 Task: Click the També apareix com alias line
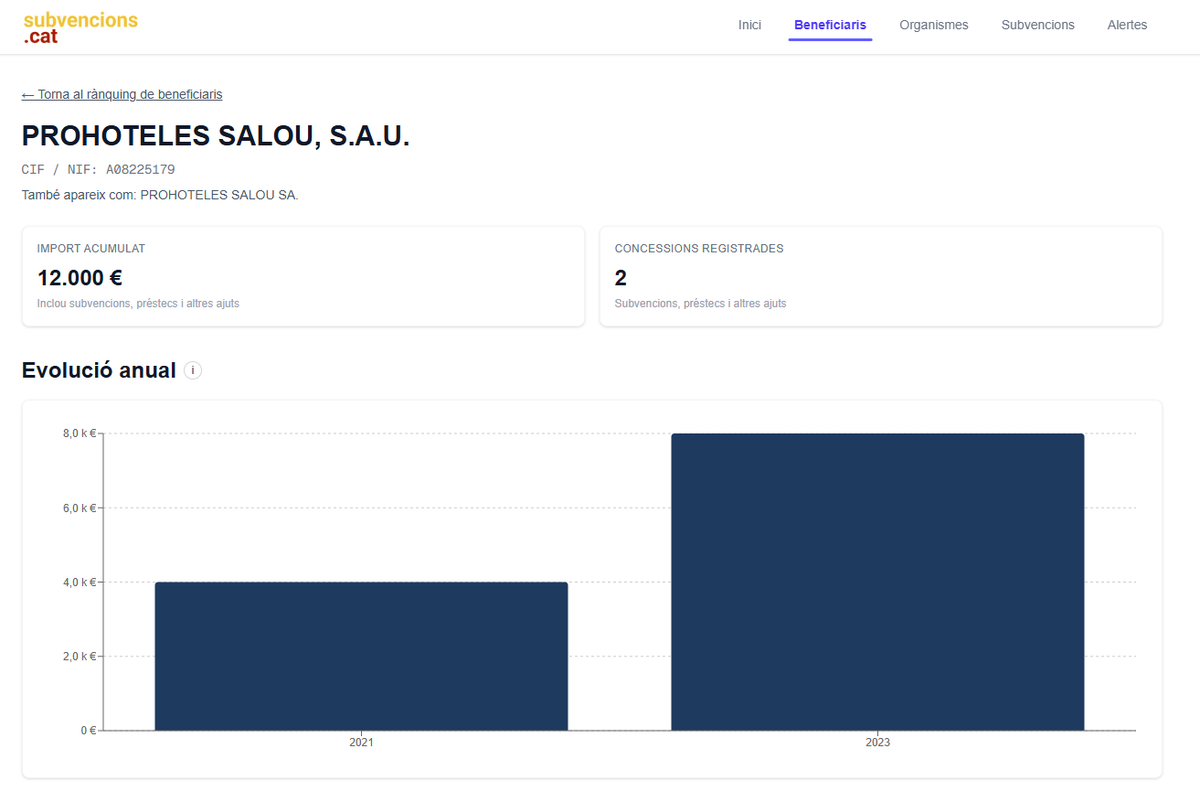pos(160,195)
